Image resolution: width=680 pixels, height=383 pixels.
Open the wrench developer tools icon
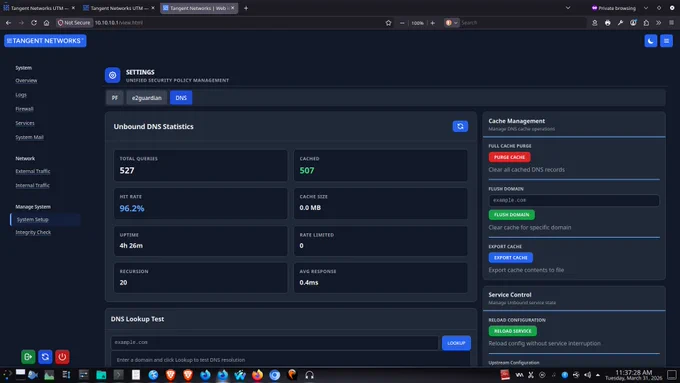620,23
